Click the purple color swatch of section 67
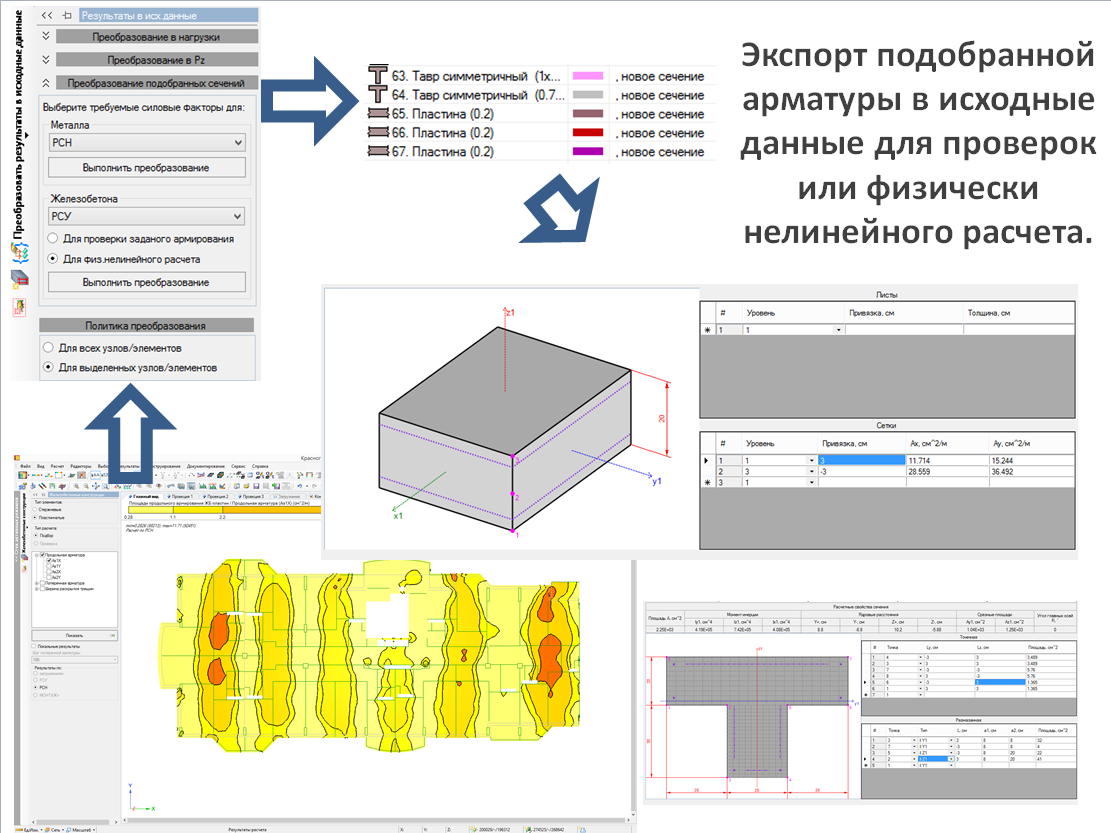 point(588,151)
